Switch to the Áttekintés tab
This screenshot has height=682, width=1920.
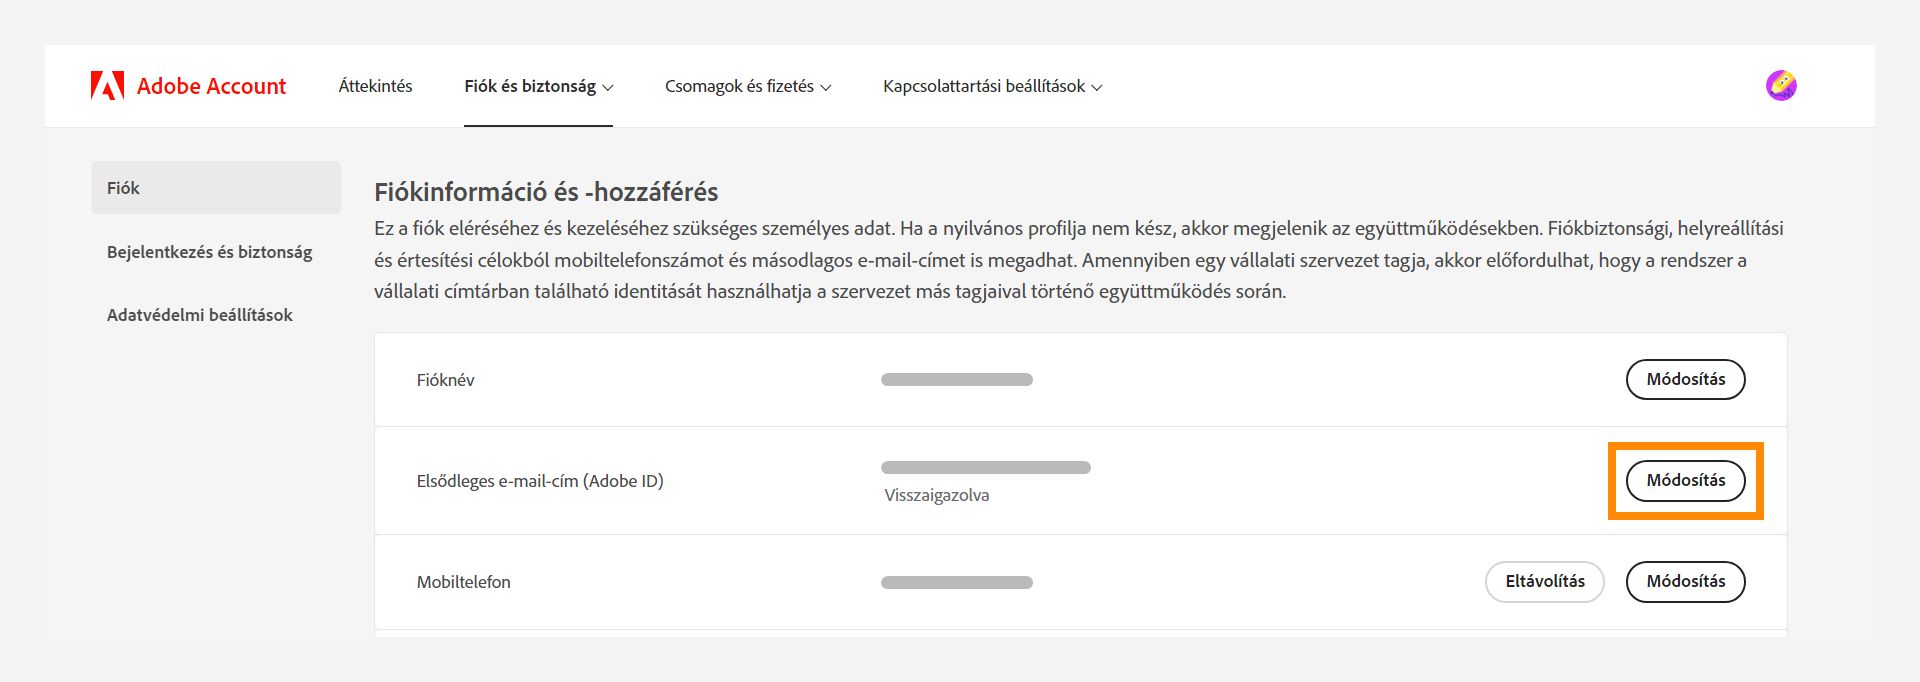tap(375, 86)
